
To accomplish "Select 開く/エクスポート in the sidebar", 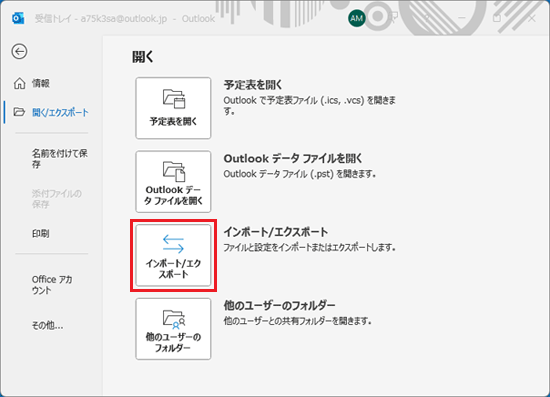I will point(60,113).
